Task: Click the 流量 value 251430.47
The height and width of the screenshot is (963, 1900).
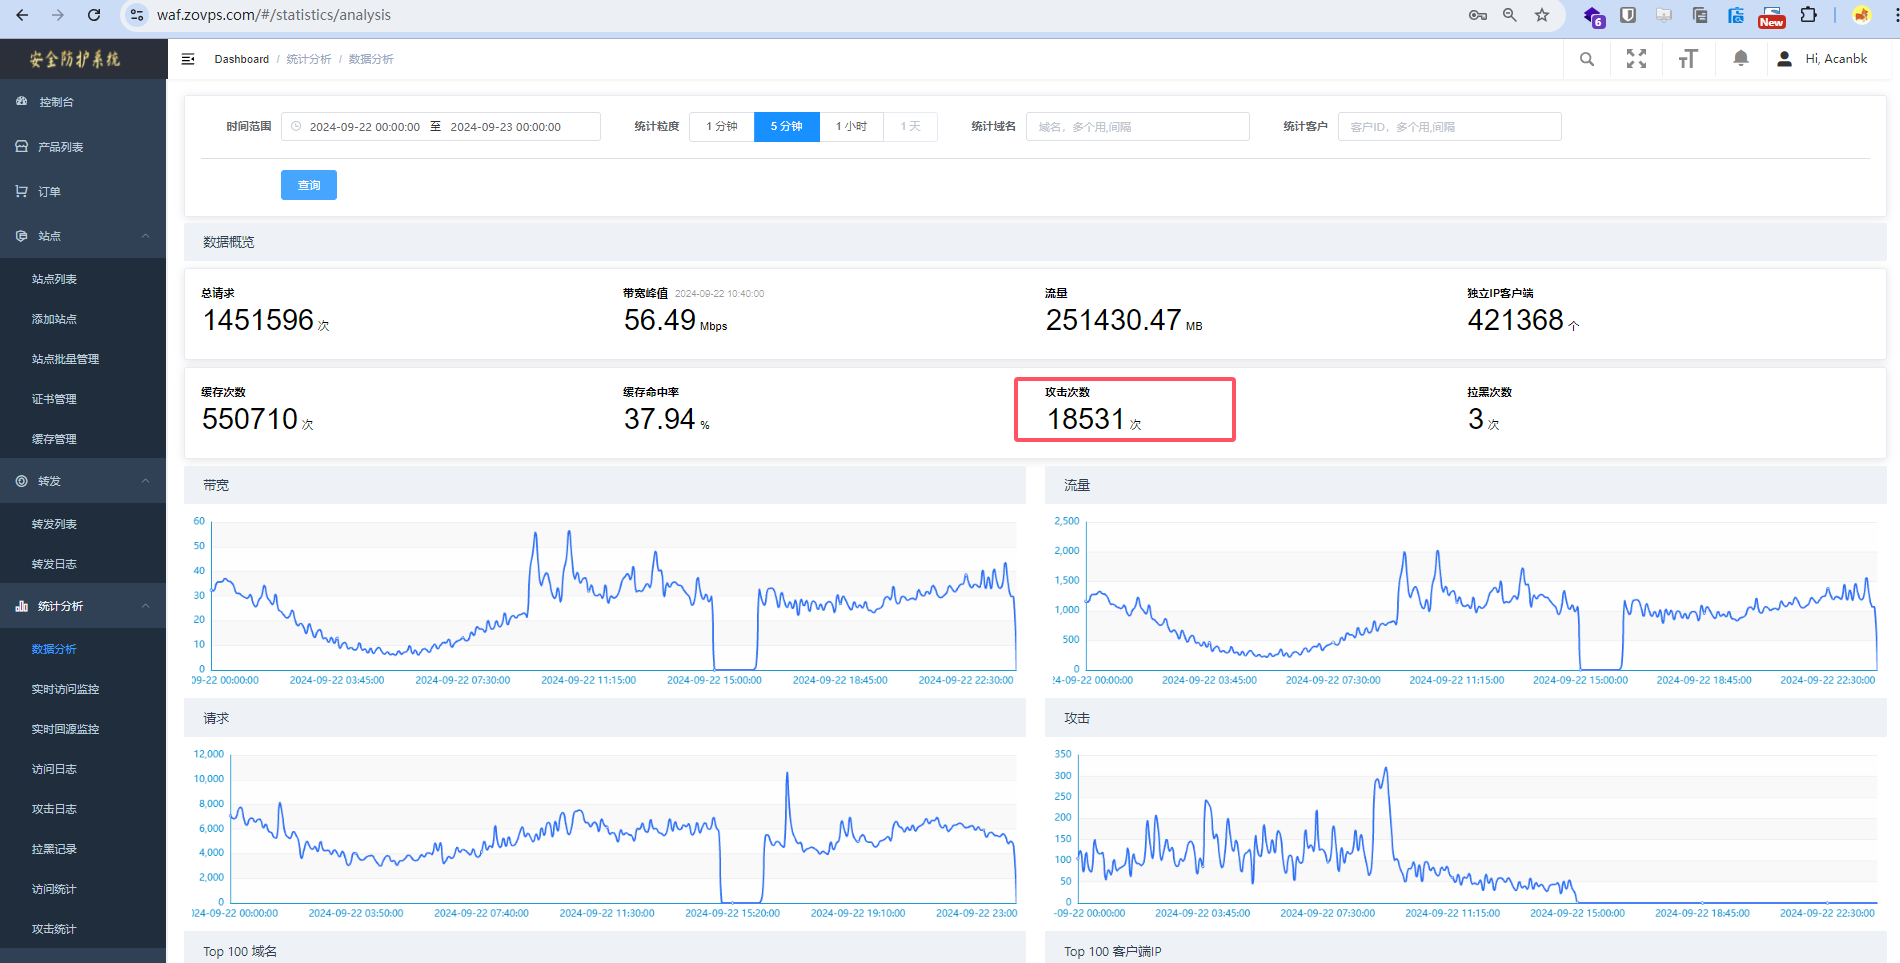Action: click(1113, 320)
